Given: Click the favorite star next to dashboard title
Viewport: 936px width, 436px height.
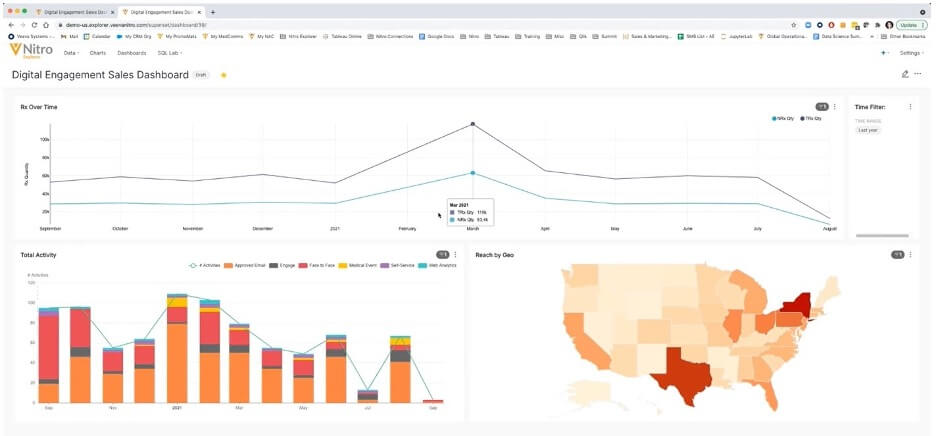Looking at the screenshot, I should (x=223, y=75).
